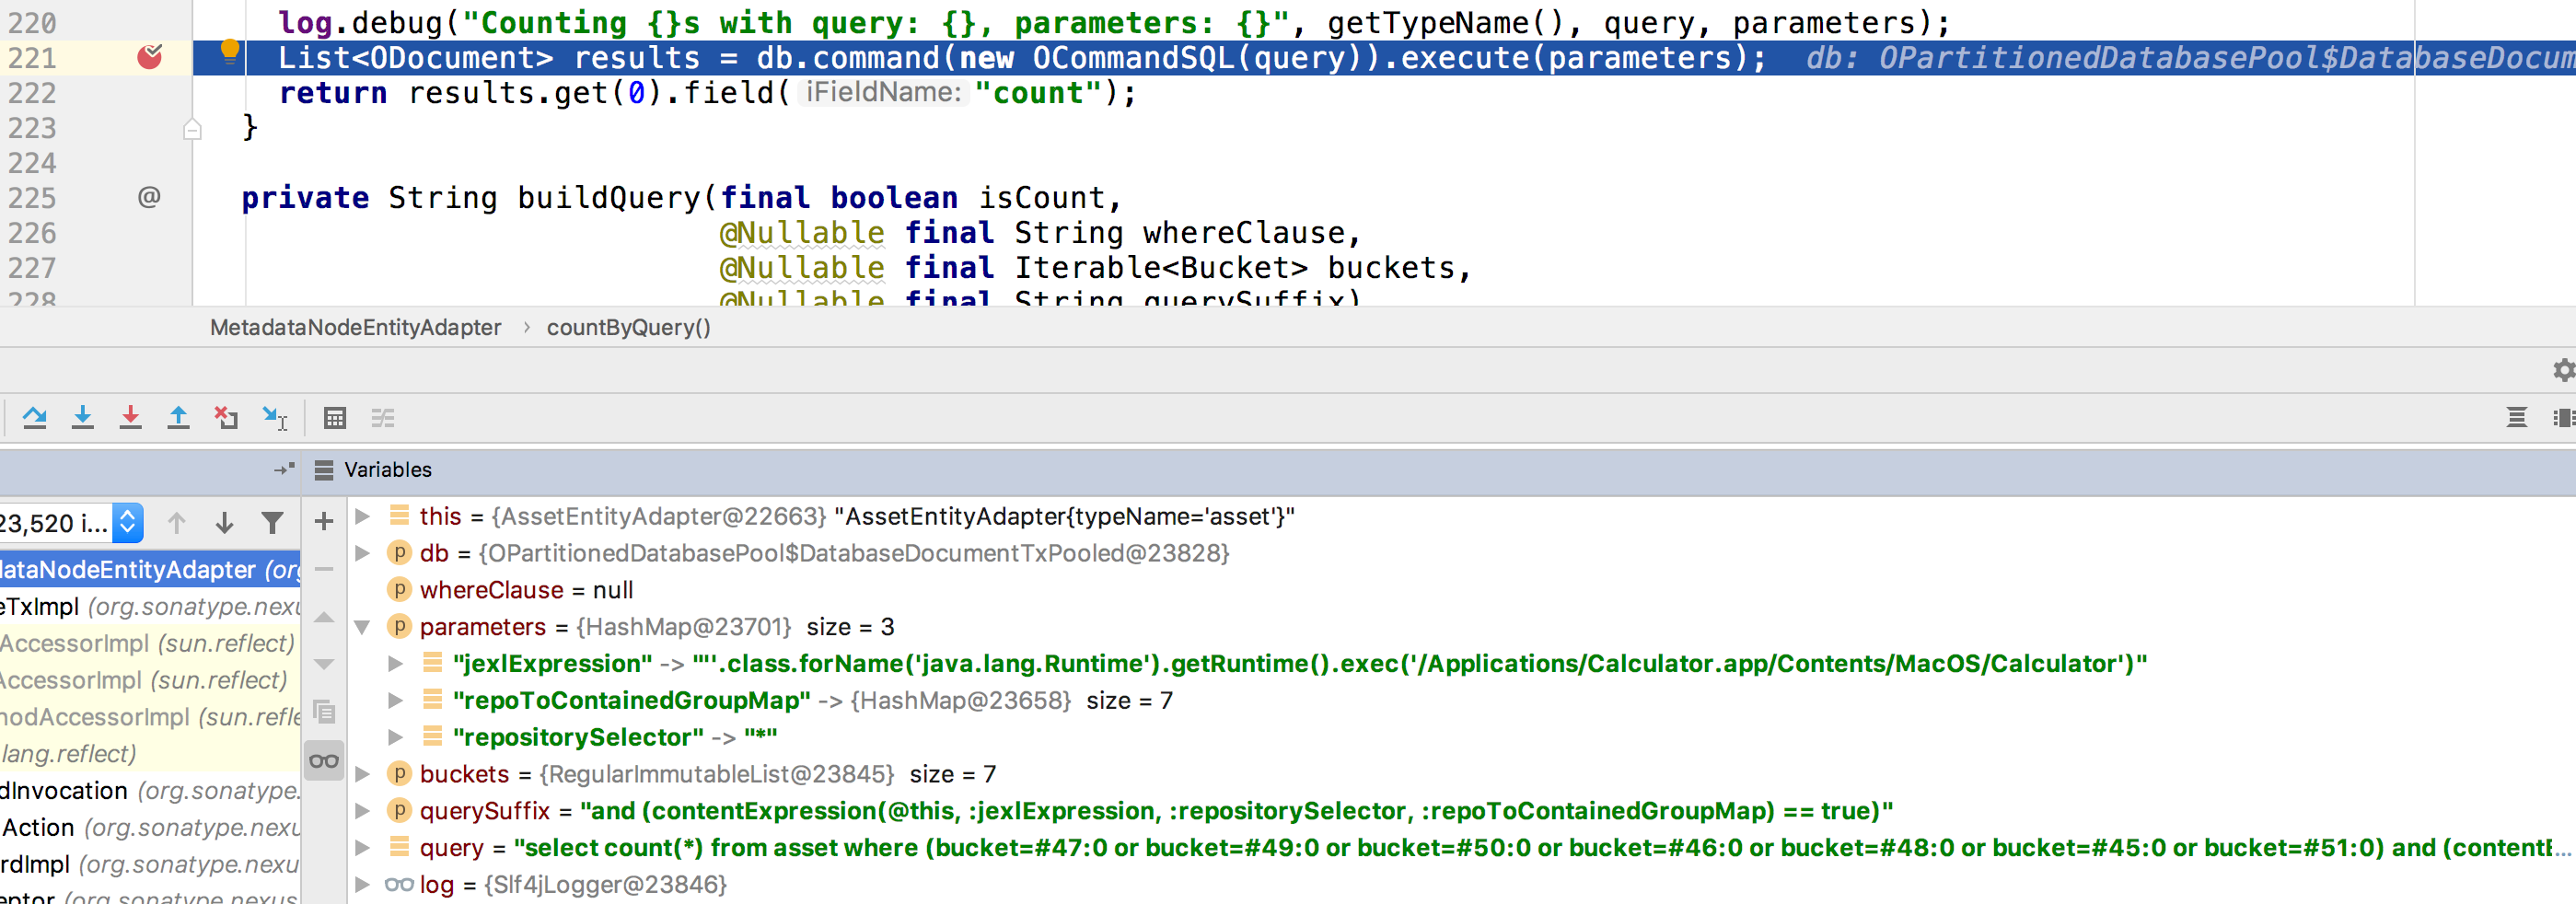2576x904 pixels.
Task: Click '@Nullable' annotation before whereClause
Action: pos(802,233)
